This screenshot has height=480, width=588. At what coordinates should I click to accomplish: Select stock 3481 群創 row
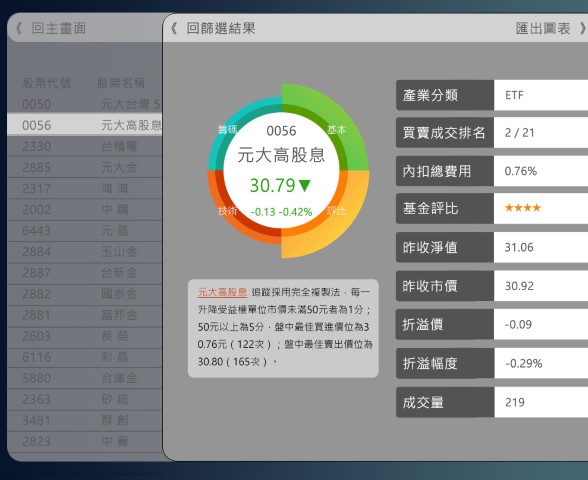pos(85,420)
